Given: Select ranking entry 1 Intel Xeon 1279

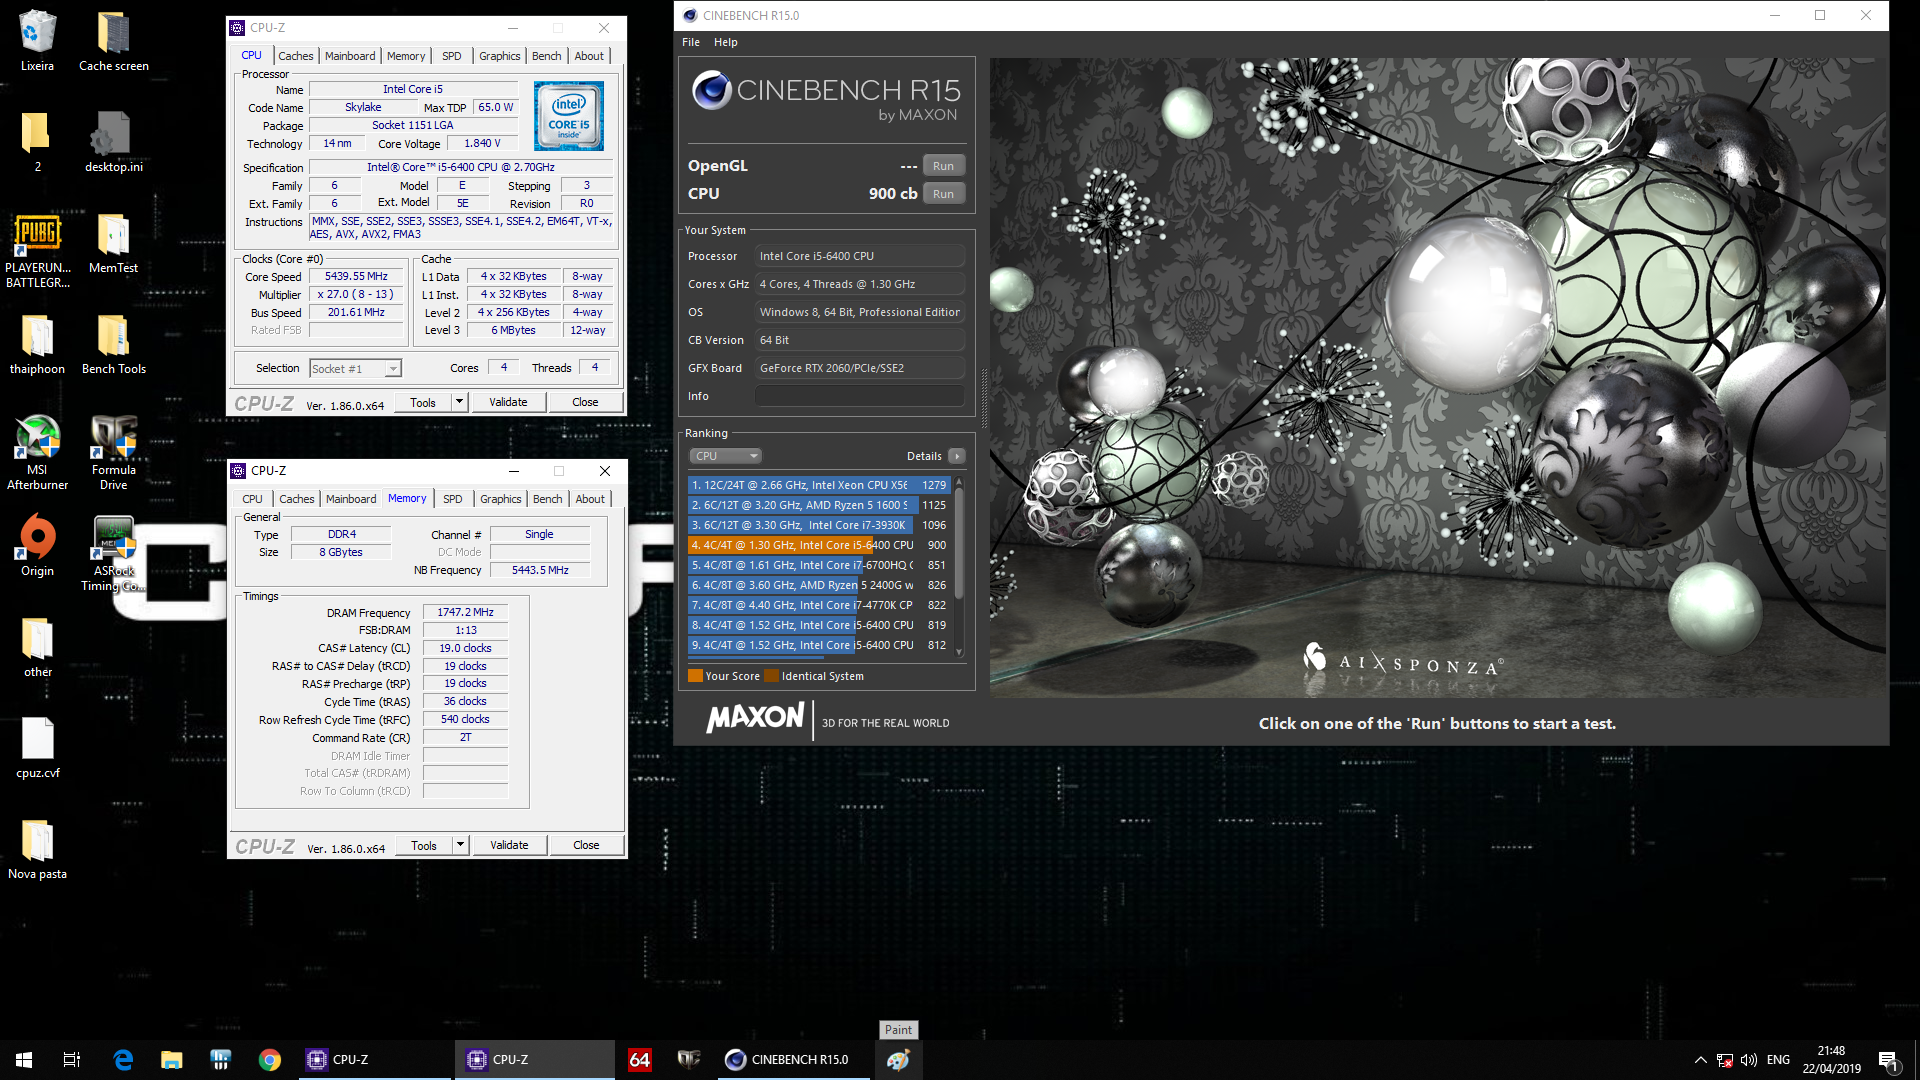Looking at the screenshot, I should click(x=818, y=485).
